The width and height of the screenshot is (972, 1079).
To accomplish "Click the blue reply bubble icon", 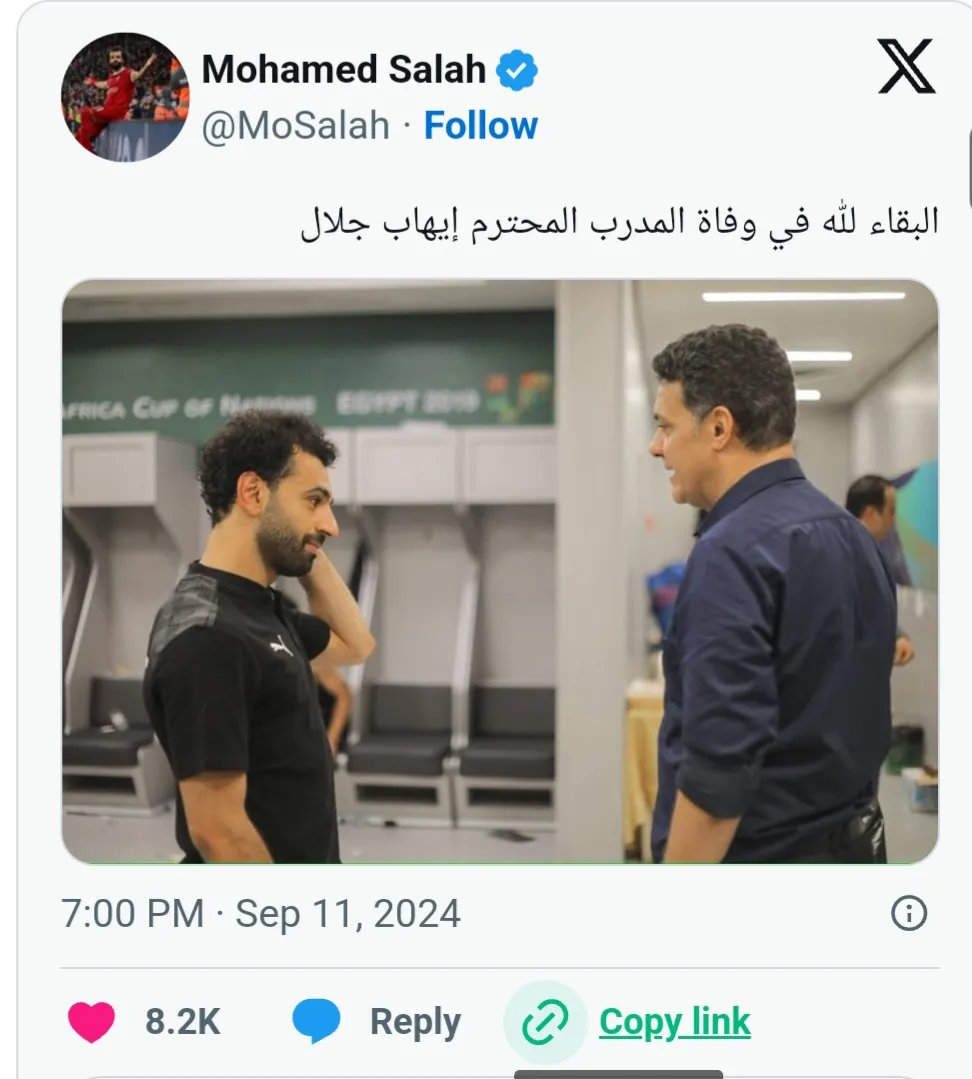I will (316, 1021).
